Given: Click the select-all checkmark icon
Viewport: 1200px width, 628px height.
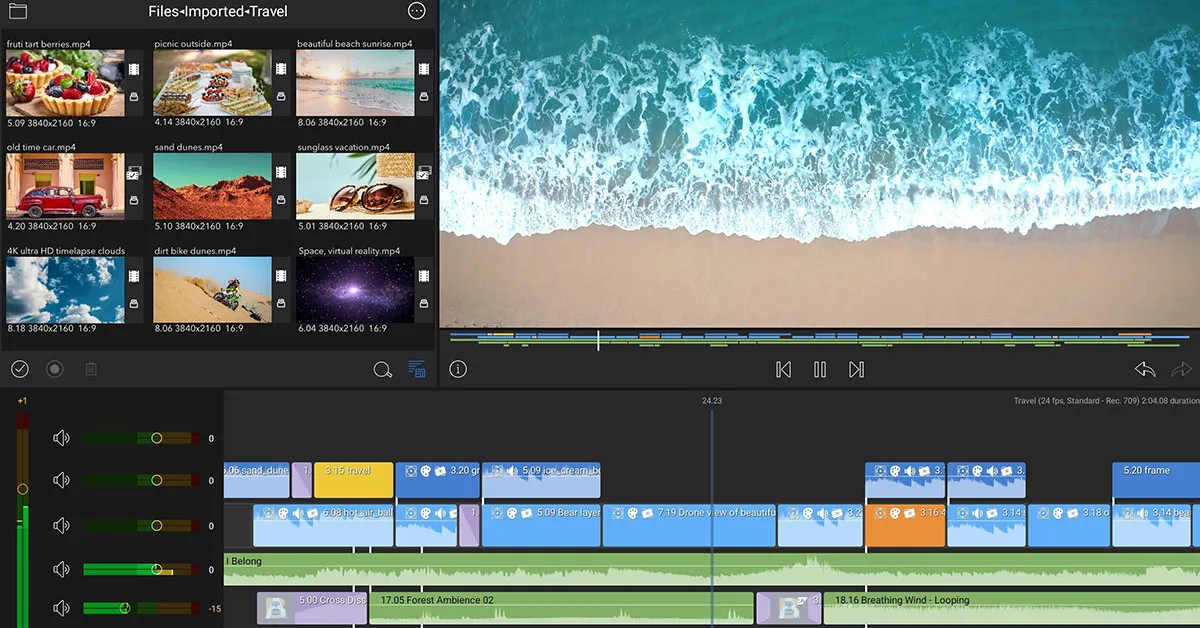Looking at the screenshot, I should [20, 369].
